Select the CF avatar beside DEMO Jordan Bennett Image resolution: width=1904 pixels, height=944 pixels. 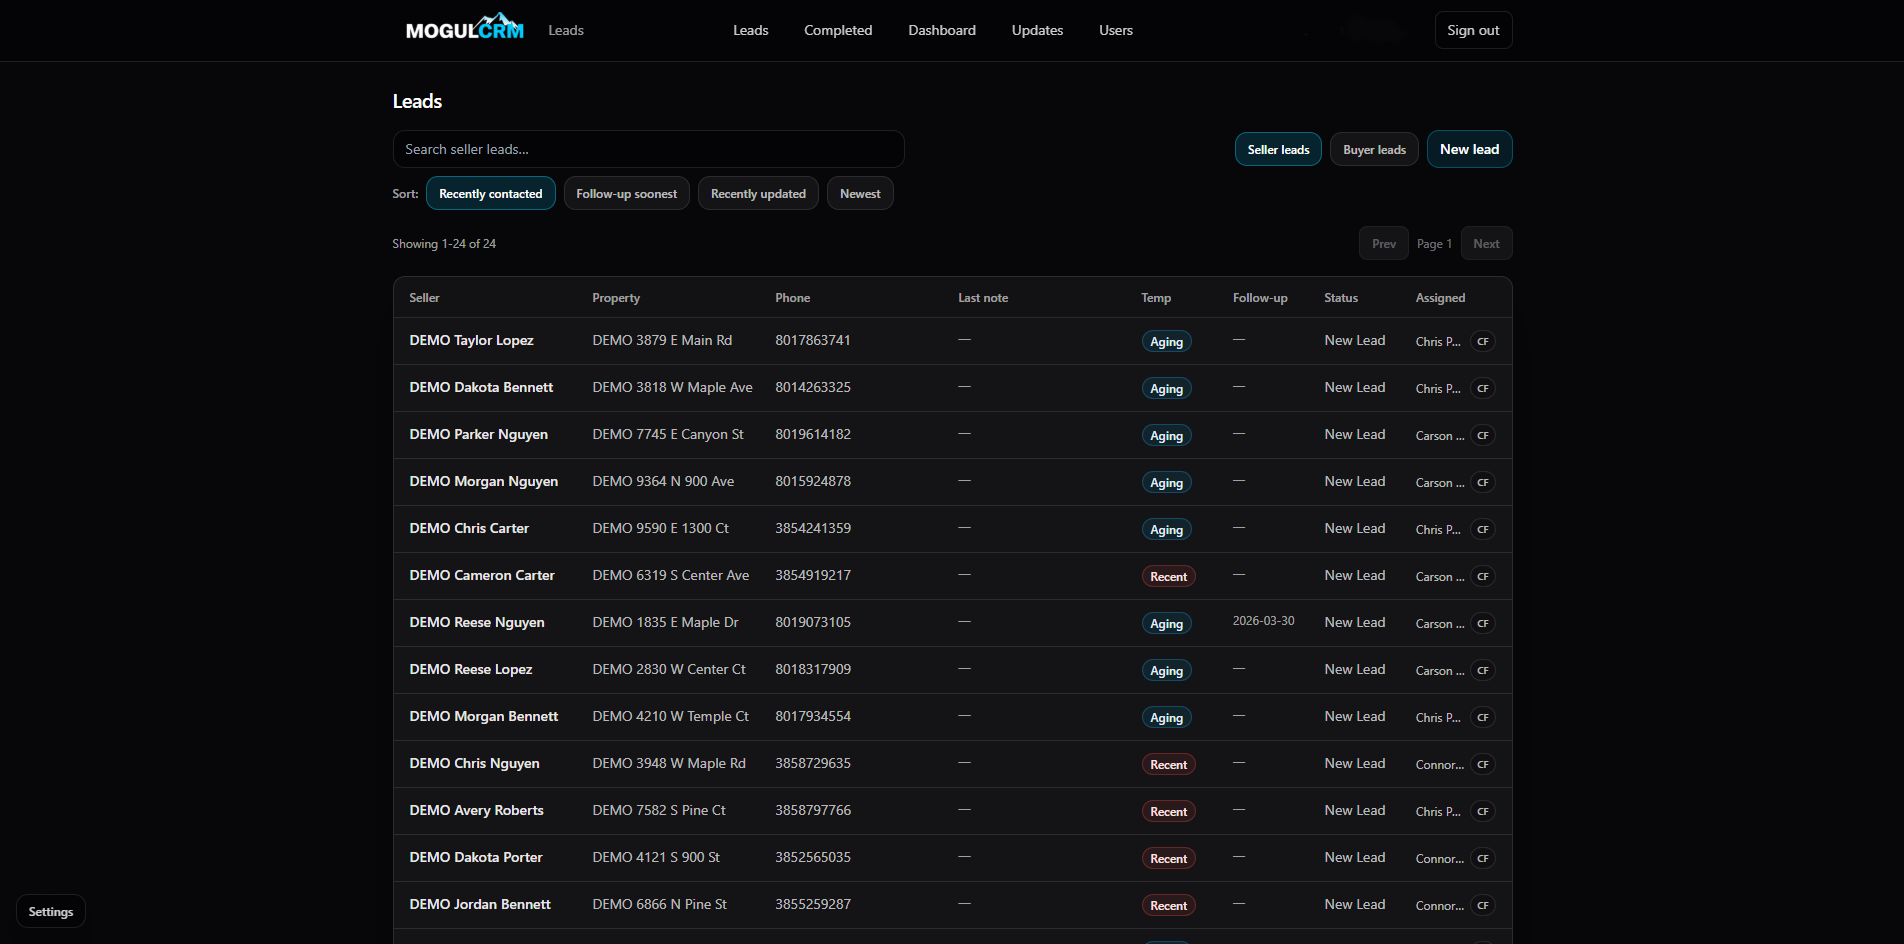coord(1483,905)
